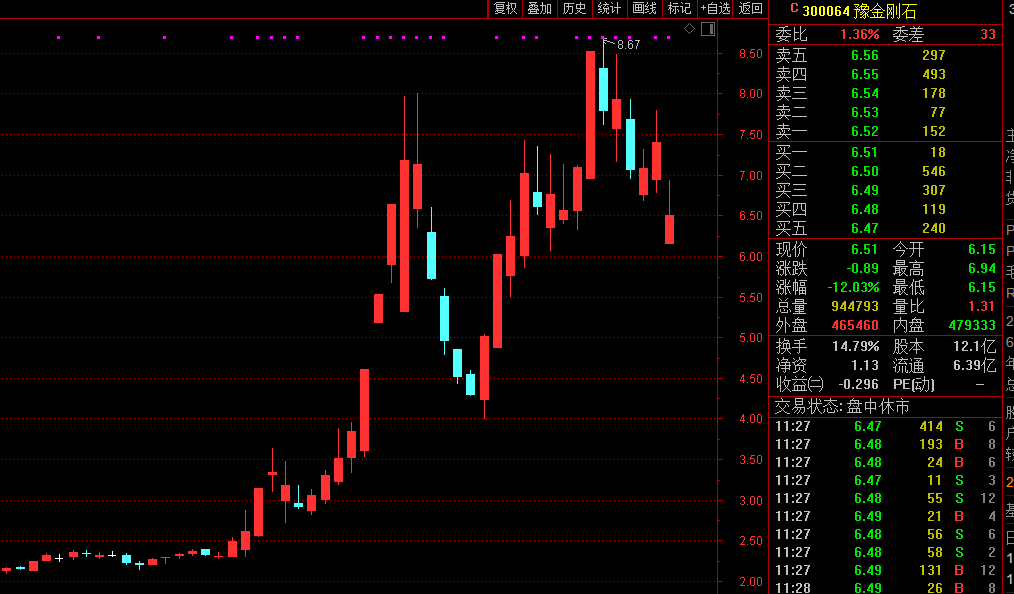Click the diamond icon above the chart

coord(689,29)
